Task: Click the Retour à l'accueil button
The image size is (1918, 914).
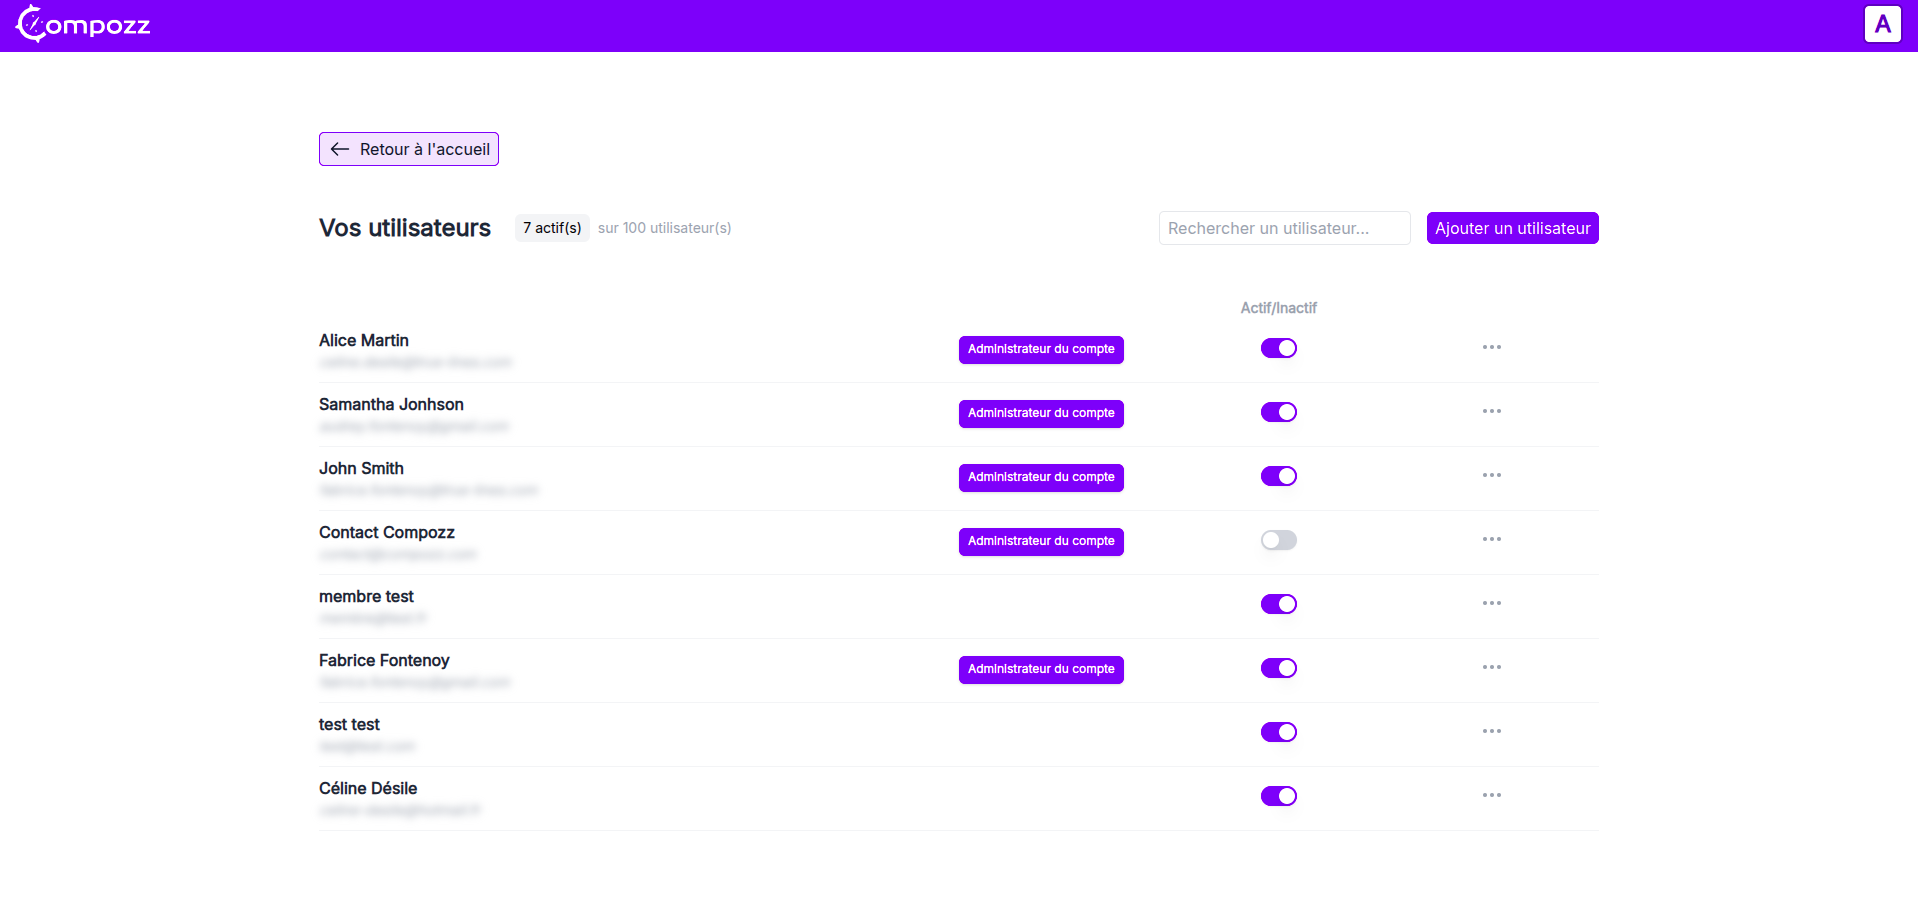Action: point(408,148)
